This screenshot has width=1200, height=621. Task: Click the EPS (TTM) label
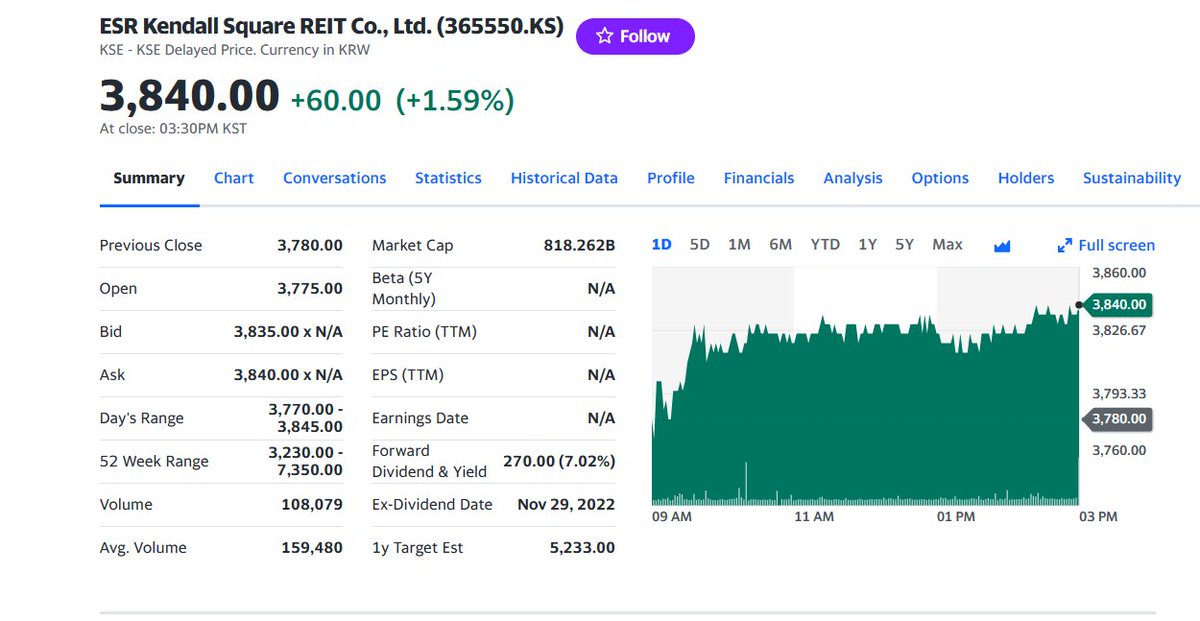(x=408, y=375)
